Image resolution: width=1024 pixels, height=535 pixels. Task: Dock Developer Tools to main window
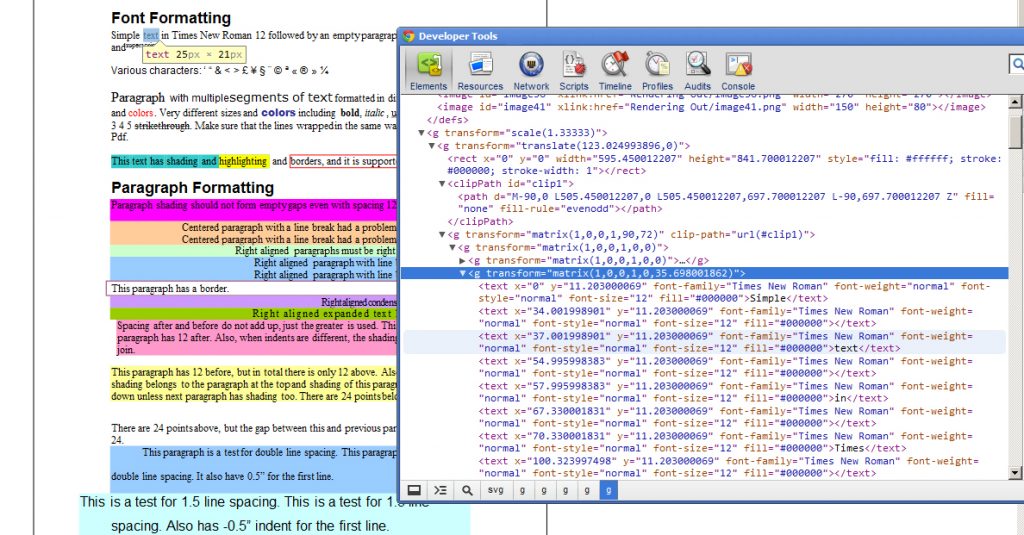point(414,490)
